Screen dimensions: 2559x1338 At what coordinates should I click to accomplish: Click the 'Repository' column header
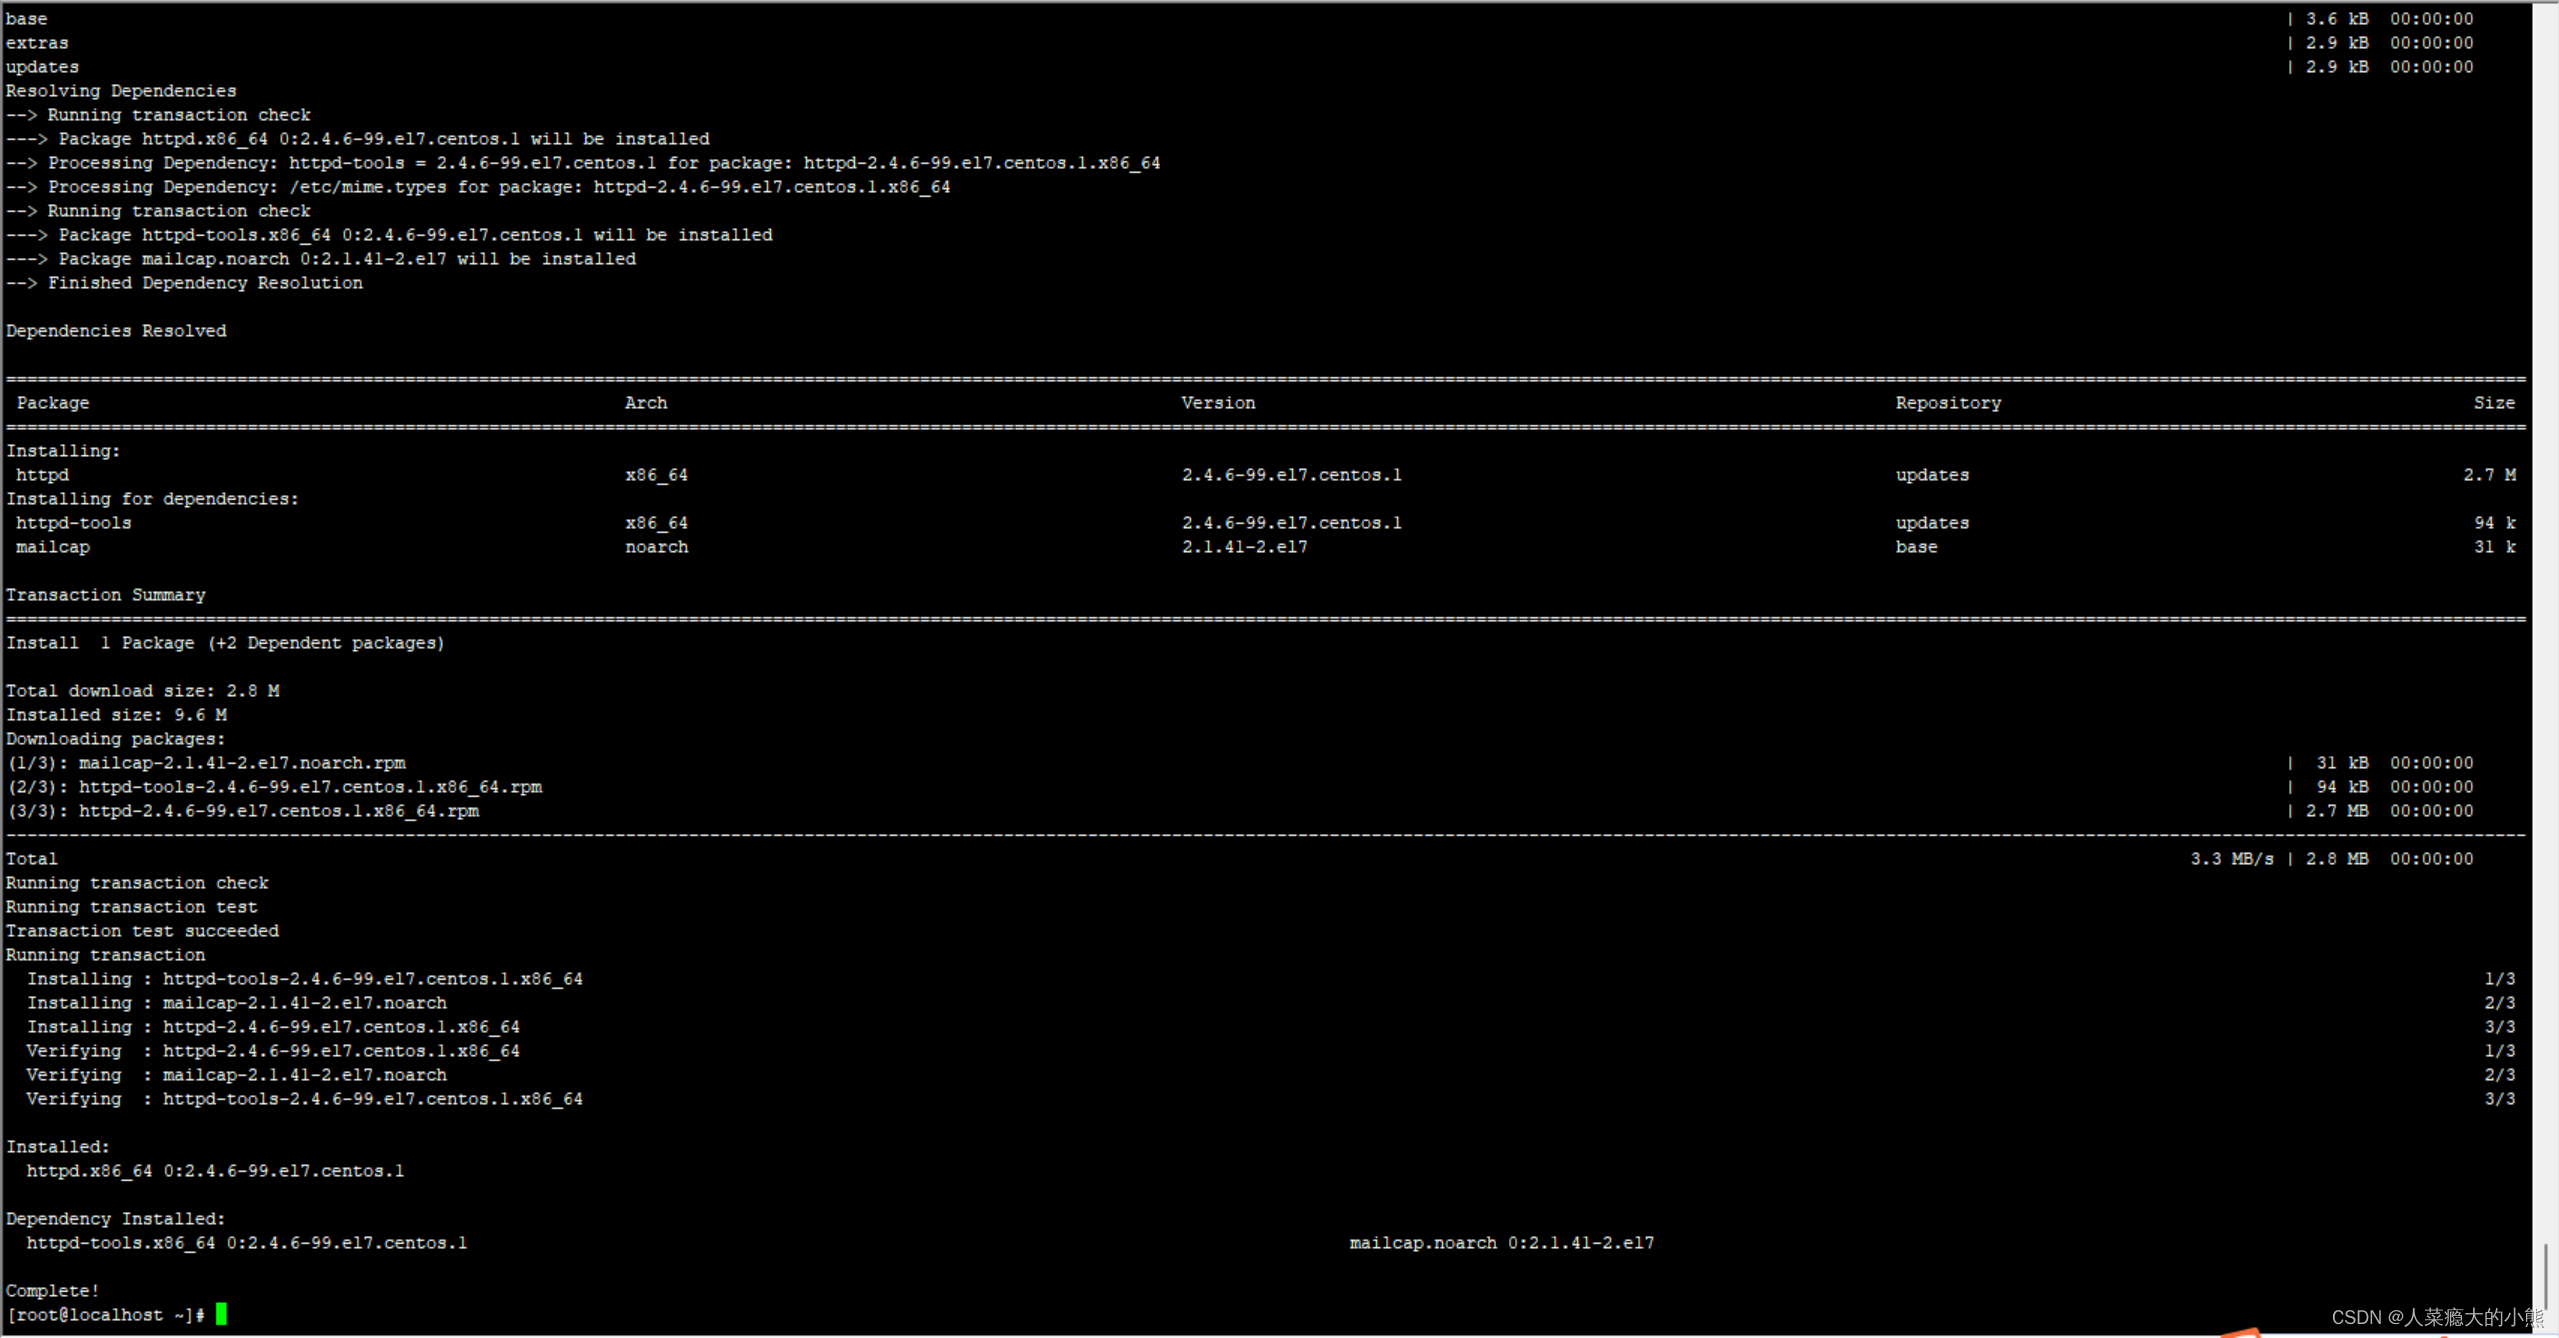pos(1948,403)
